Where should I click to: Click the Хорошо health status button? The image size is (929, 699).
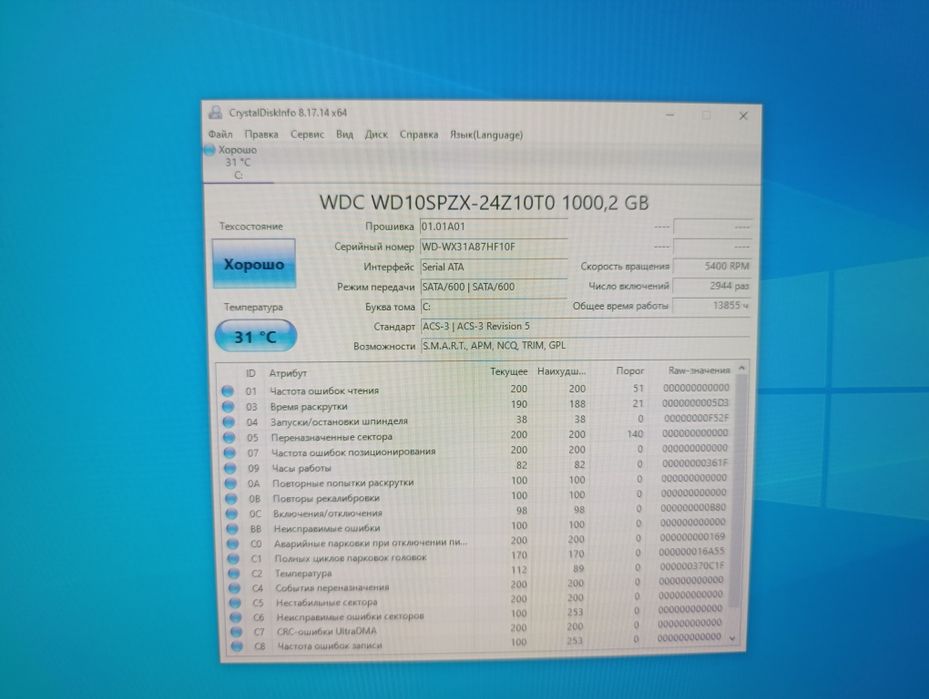pyautogui.click(x=254, y=264)
